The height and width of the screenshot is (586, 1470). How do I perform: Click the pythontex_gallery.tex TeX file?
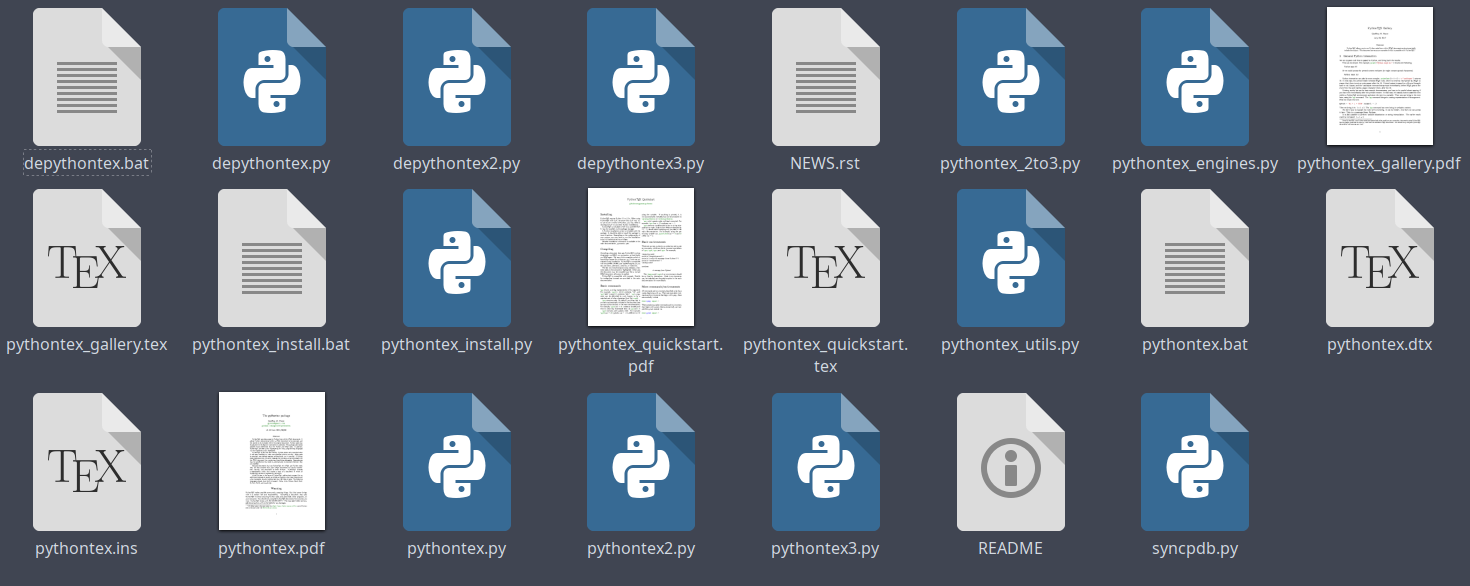click(x=87, y=259)
